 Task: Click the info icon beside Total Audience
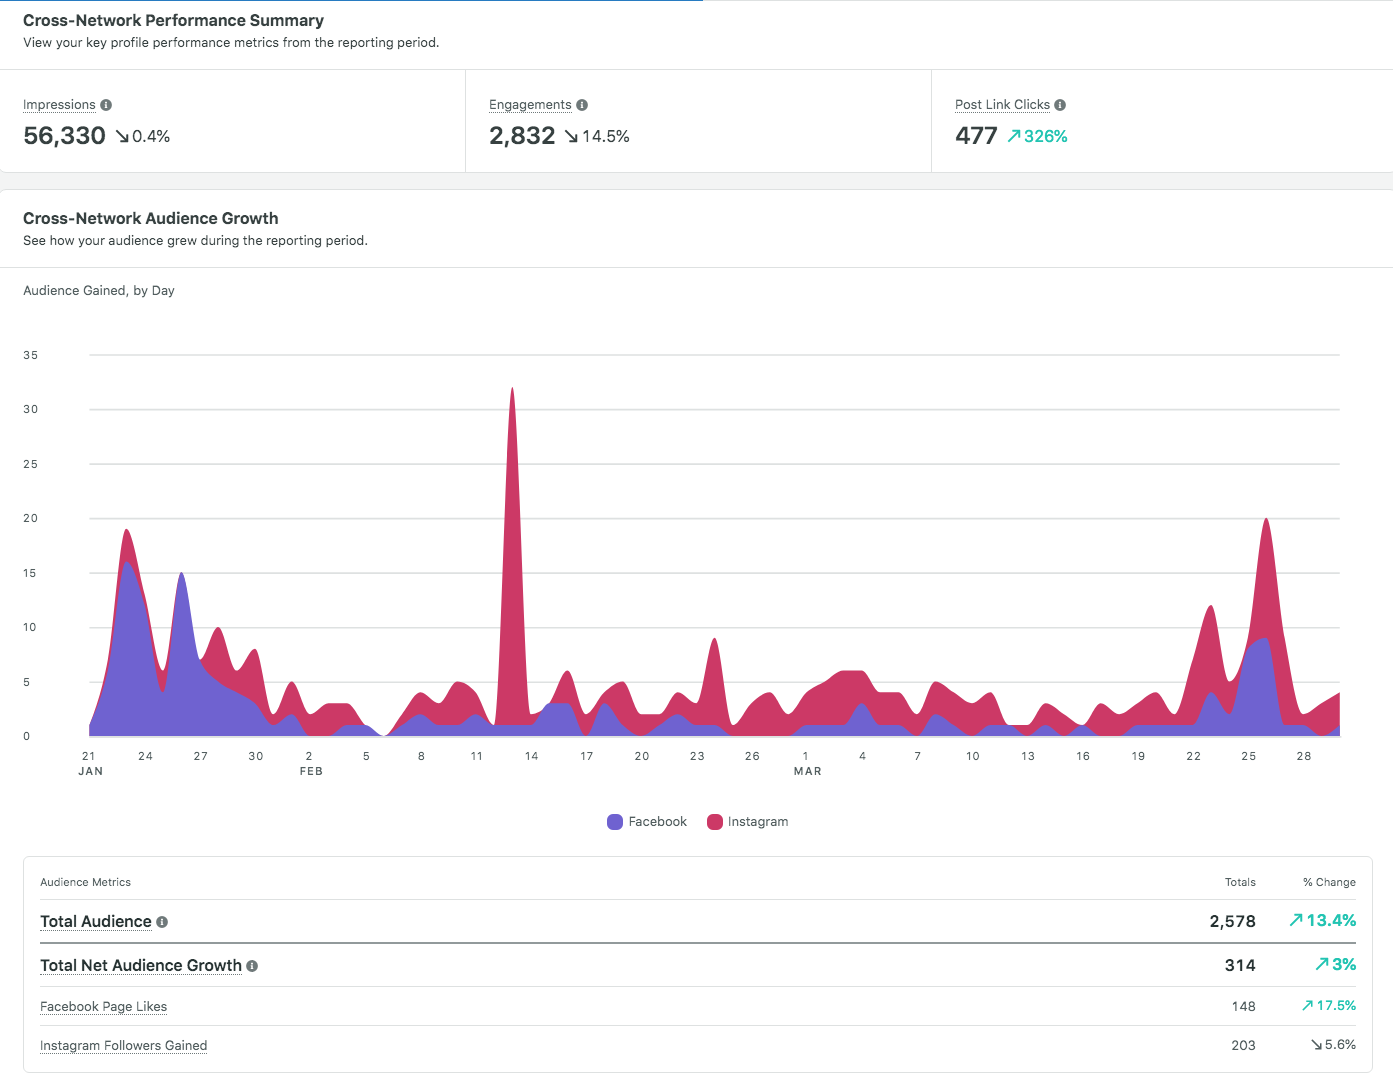[162, 922]
